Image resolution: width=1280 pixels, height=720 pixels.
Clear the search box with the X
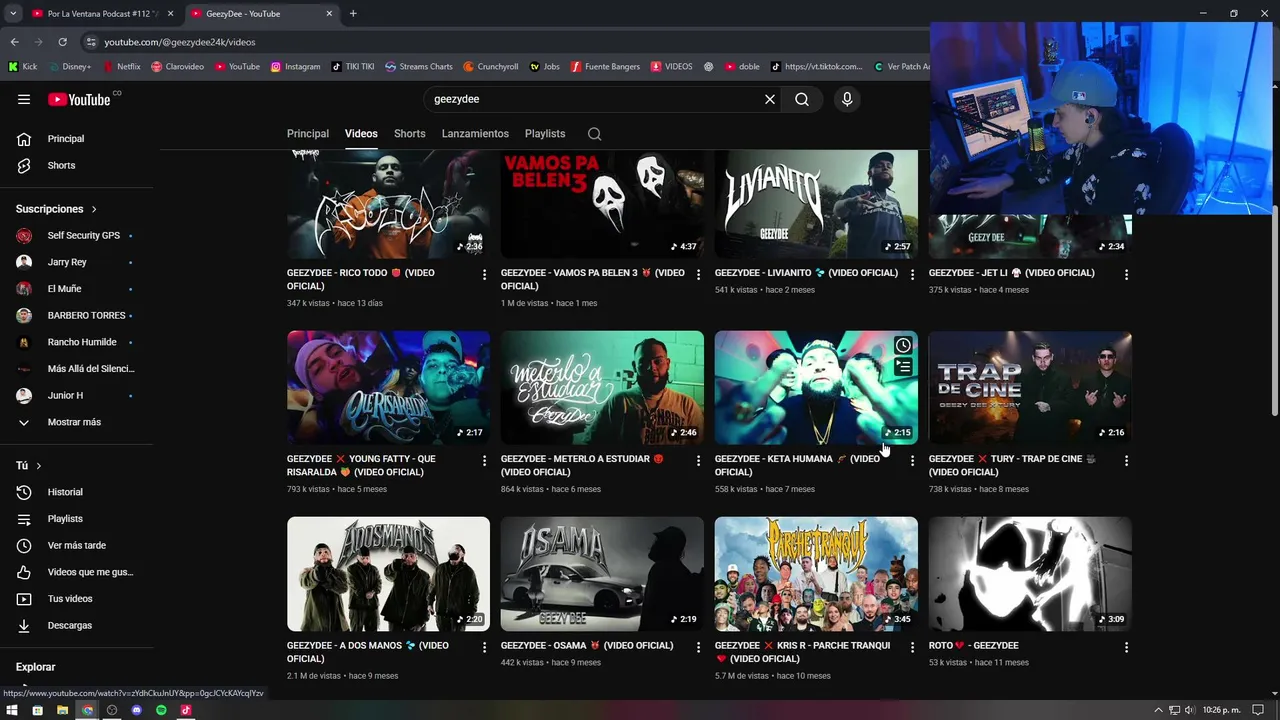(x=770, y=99)
